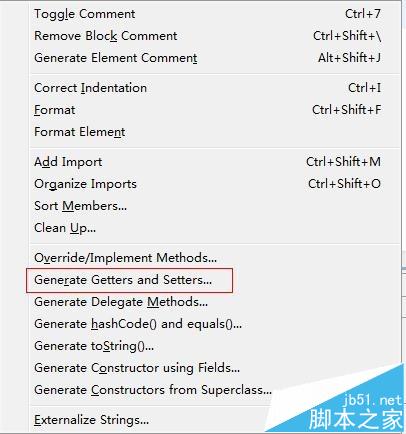This screenshot has width=406, height=434.
Task: Click the jb51.net watermark logo
Action: click(355, 412)
